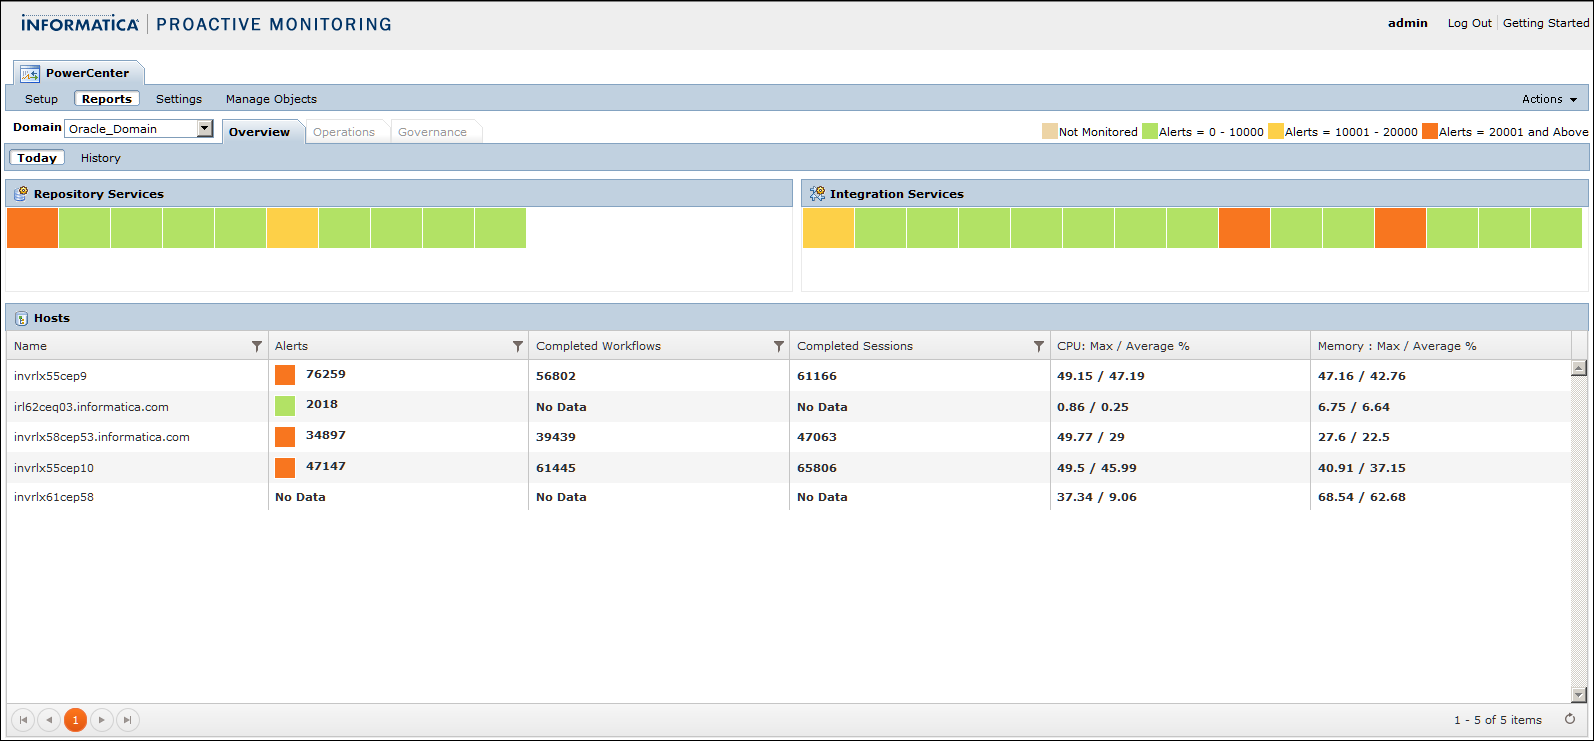Open the Settings menu item
The height and width of the screenshot is (741, 1594).
coord(179,99)
